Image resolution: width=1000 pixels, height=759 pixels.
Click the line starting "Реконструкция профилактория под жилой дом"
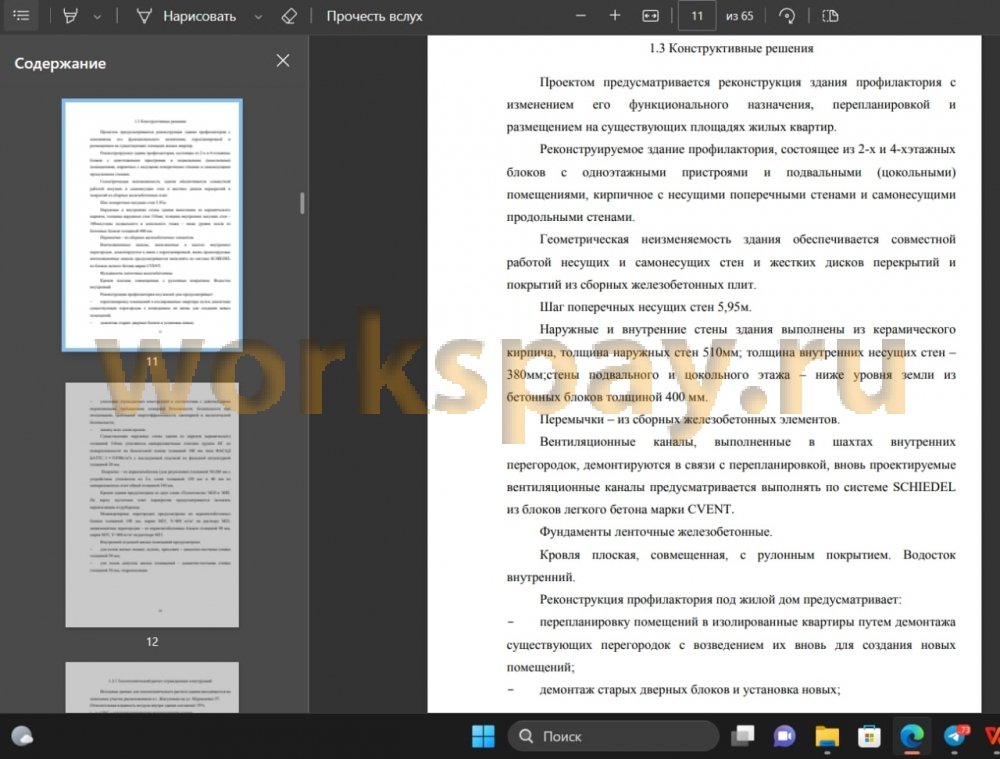click(720, 599)
